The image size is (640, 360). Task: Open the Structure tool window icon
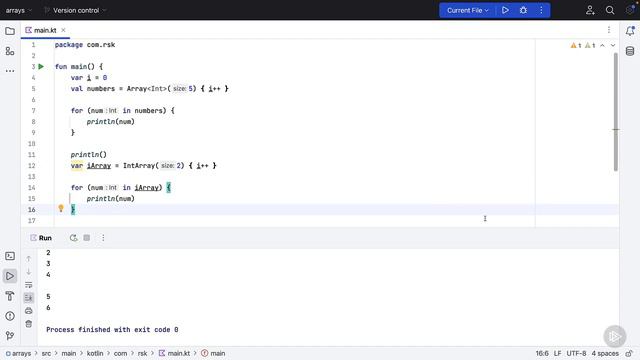pyautogui.click(x=10, y=51)
